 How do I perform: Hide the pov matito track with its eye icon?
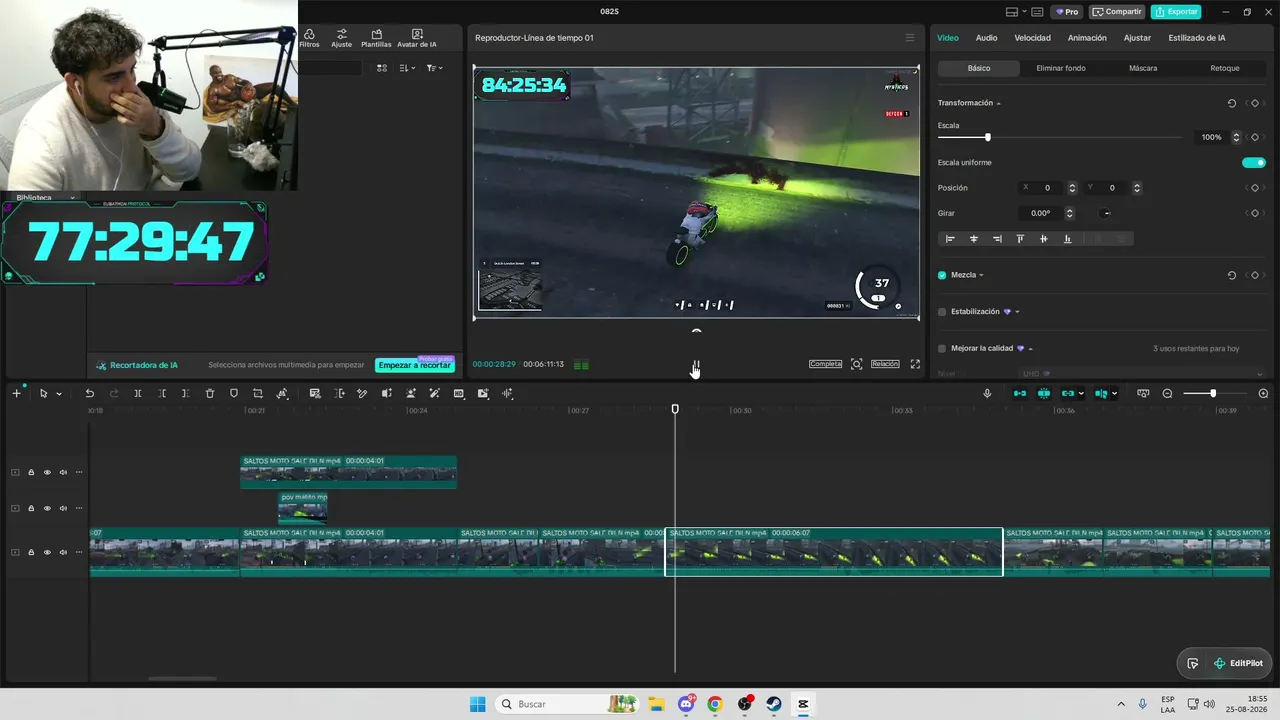pyautogui.click(x=47, y=508)
